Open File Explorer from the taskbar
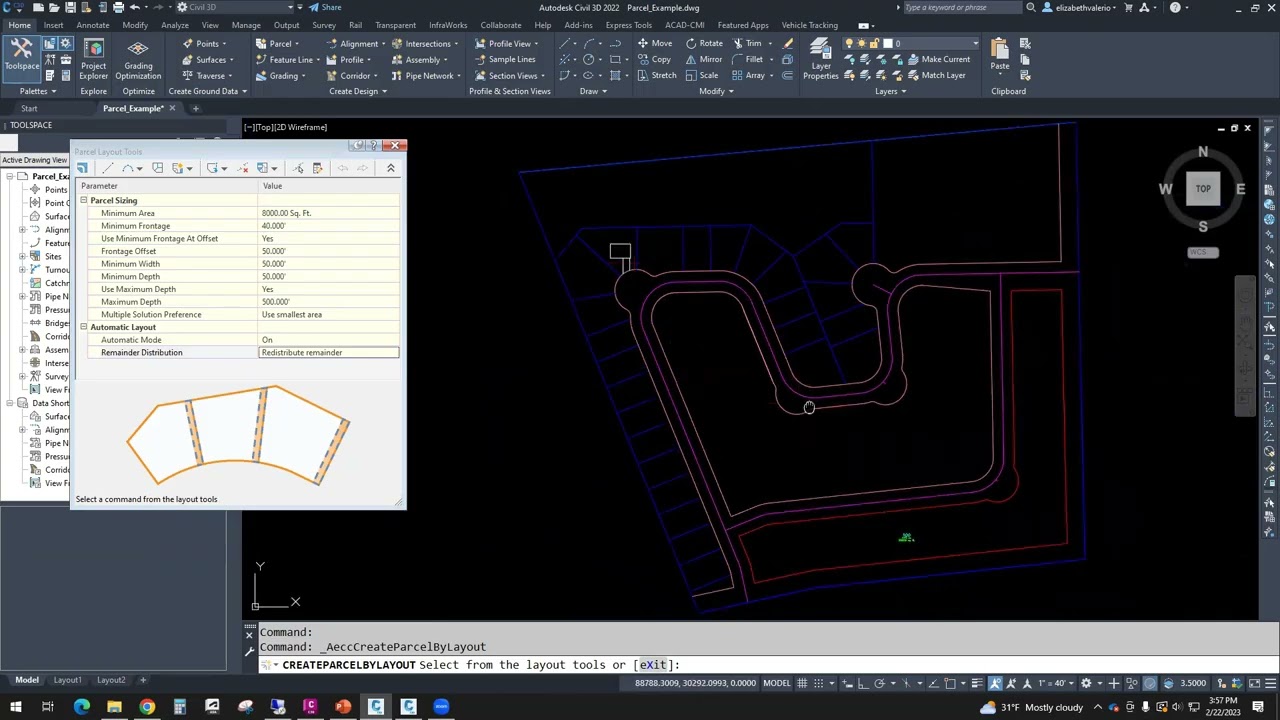 [114, 707]
